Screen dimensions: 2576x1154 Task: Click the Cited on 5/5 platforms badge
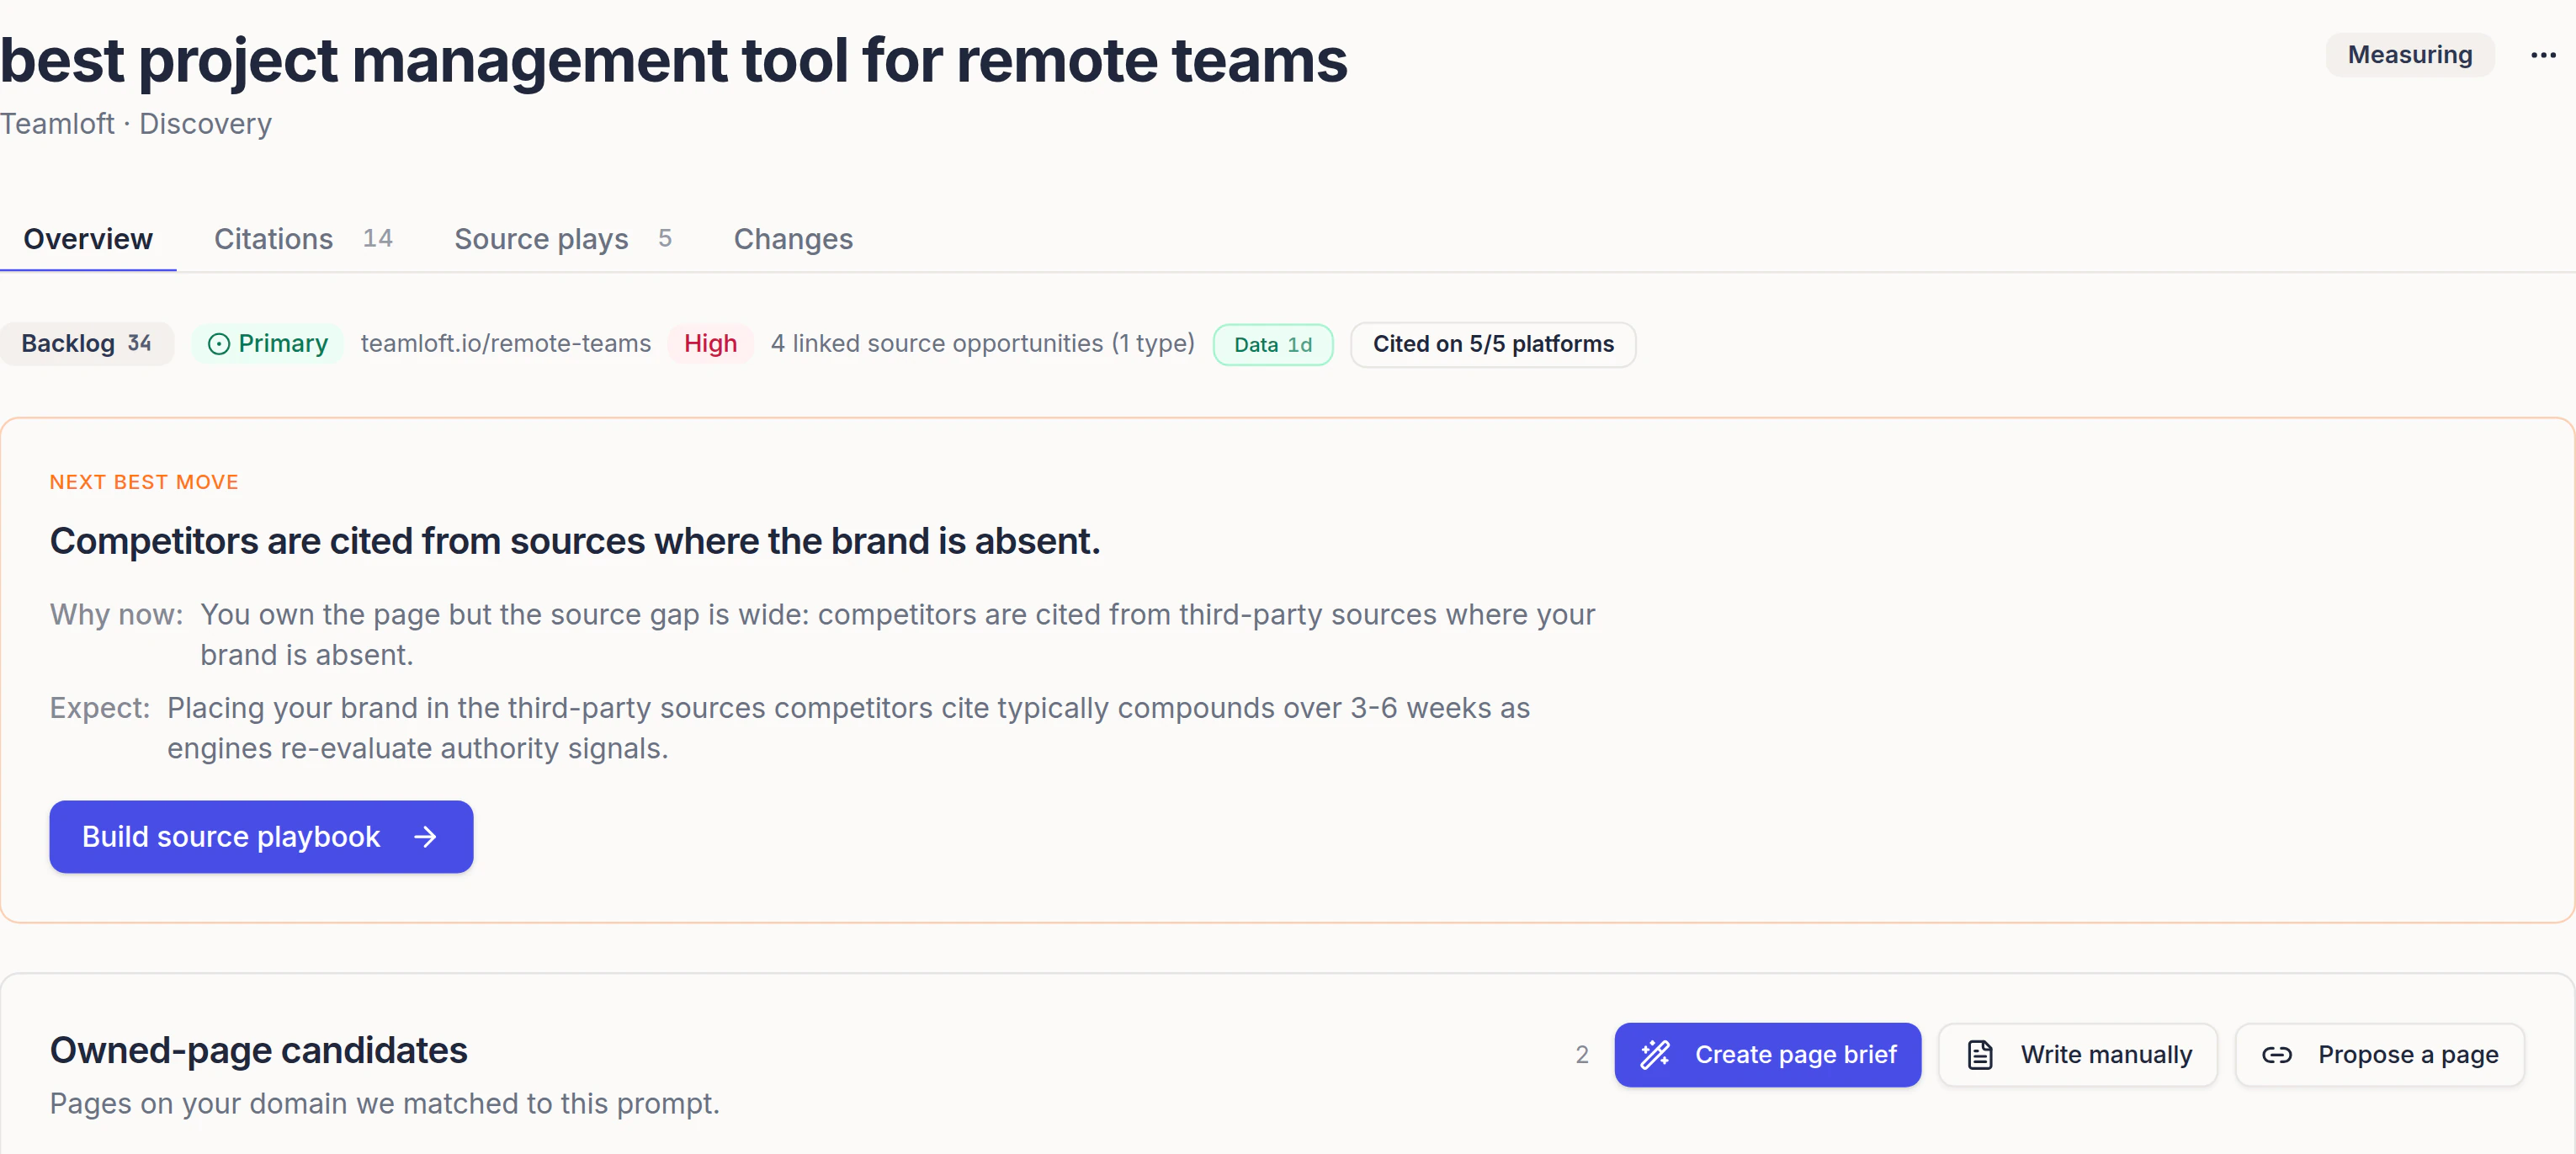click(1492, 344)
